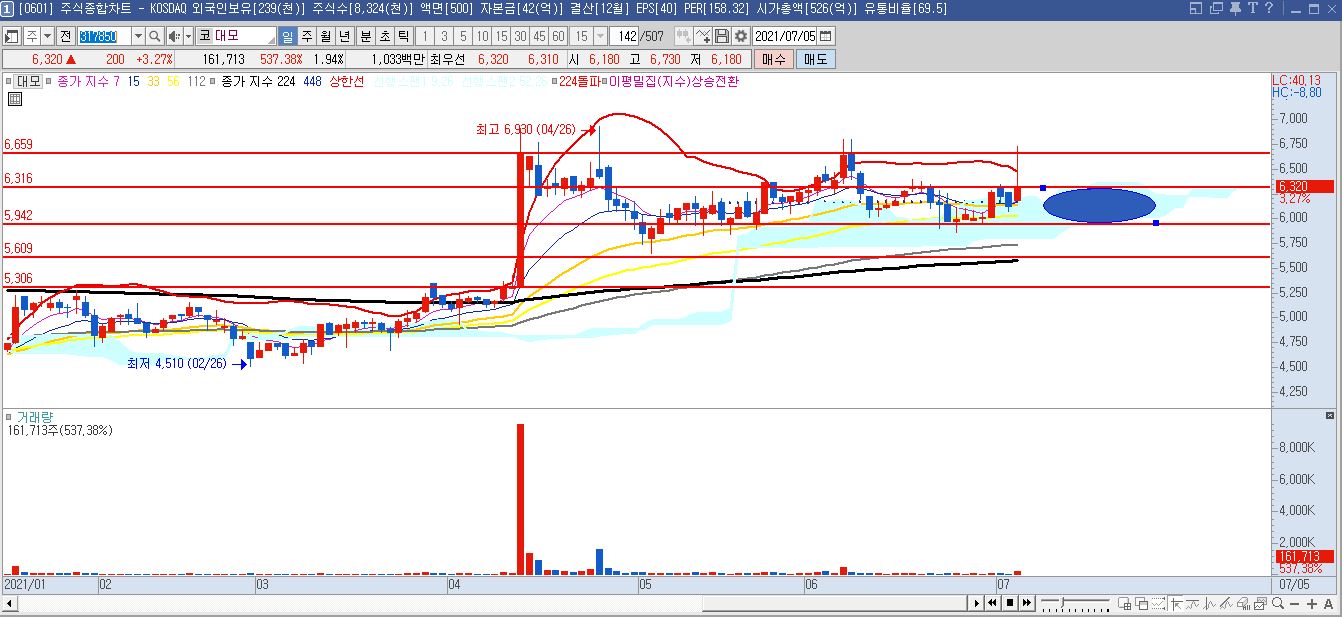Open chart settings with the gear icon
The image size is (1342, 617).
tap(741, 36)
